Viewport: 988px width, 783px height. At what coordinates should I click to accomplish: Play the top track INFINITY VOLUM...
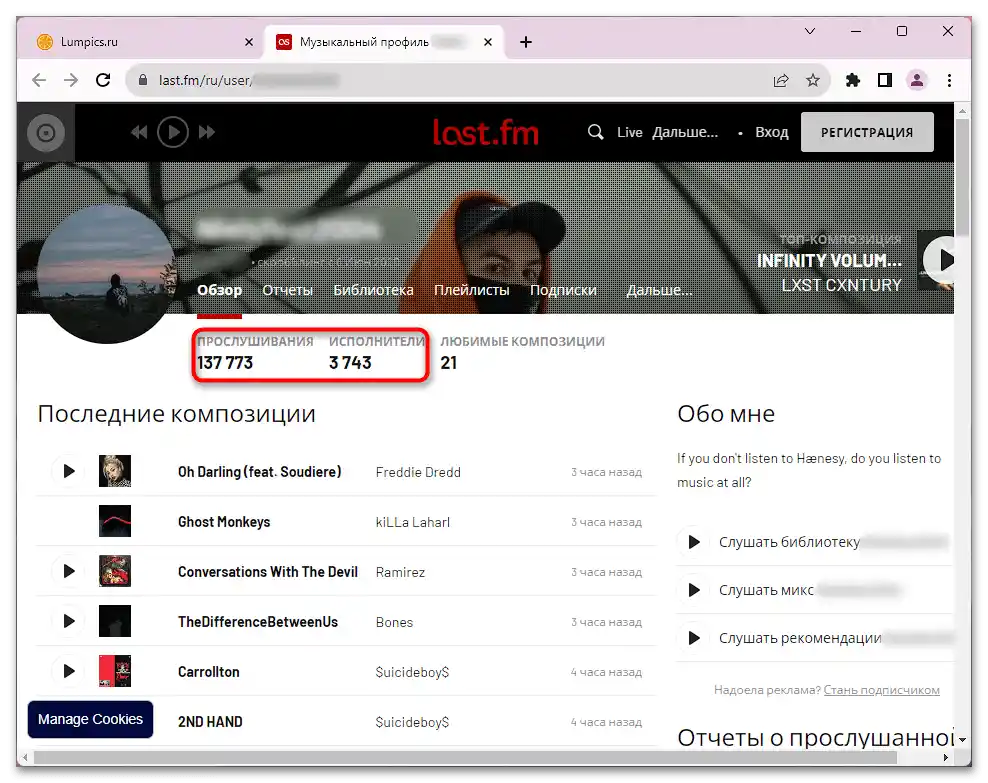tap(941, 260)
